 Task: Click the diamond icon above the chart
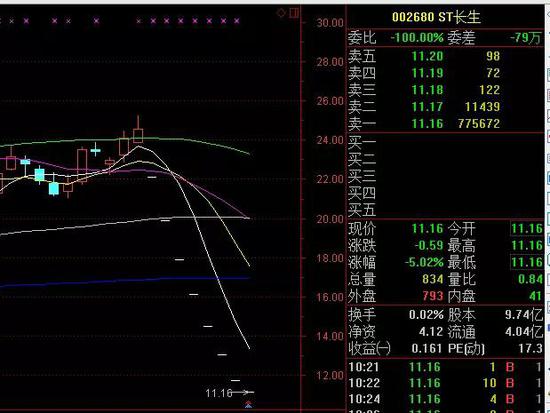281,13
